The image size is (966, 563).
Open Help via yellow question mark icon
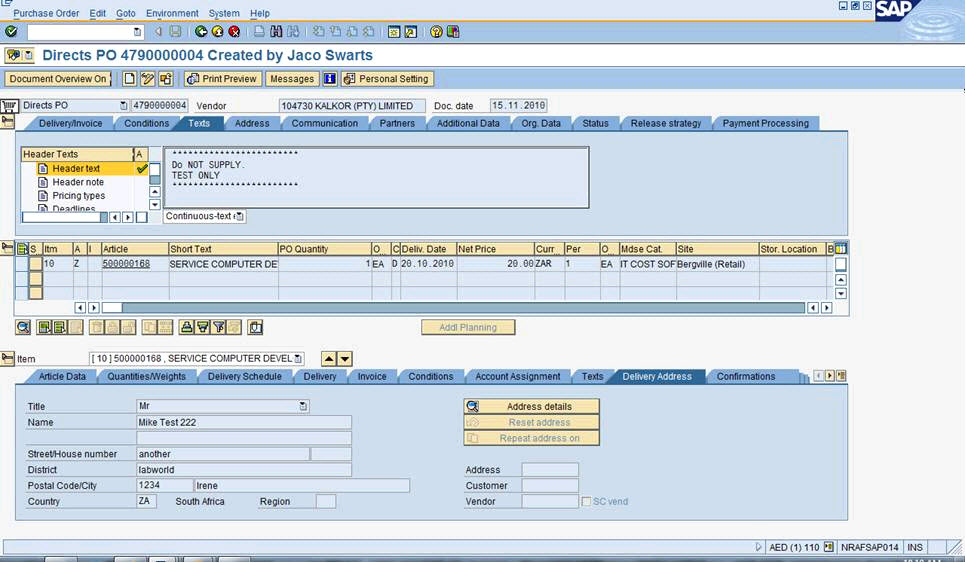point(436,32)
